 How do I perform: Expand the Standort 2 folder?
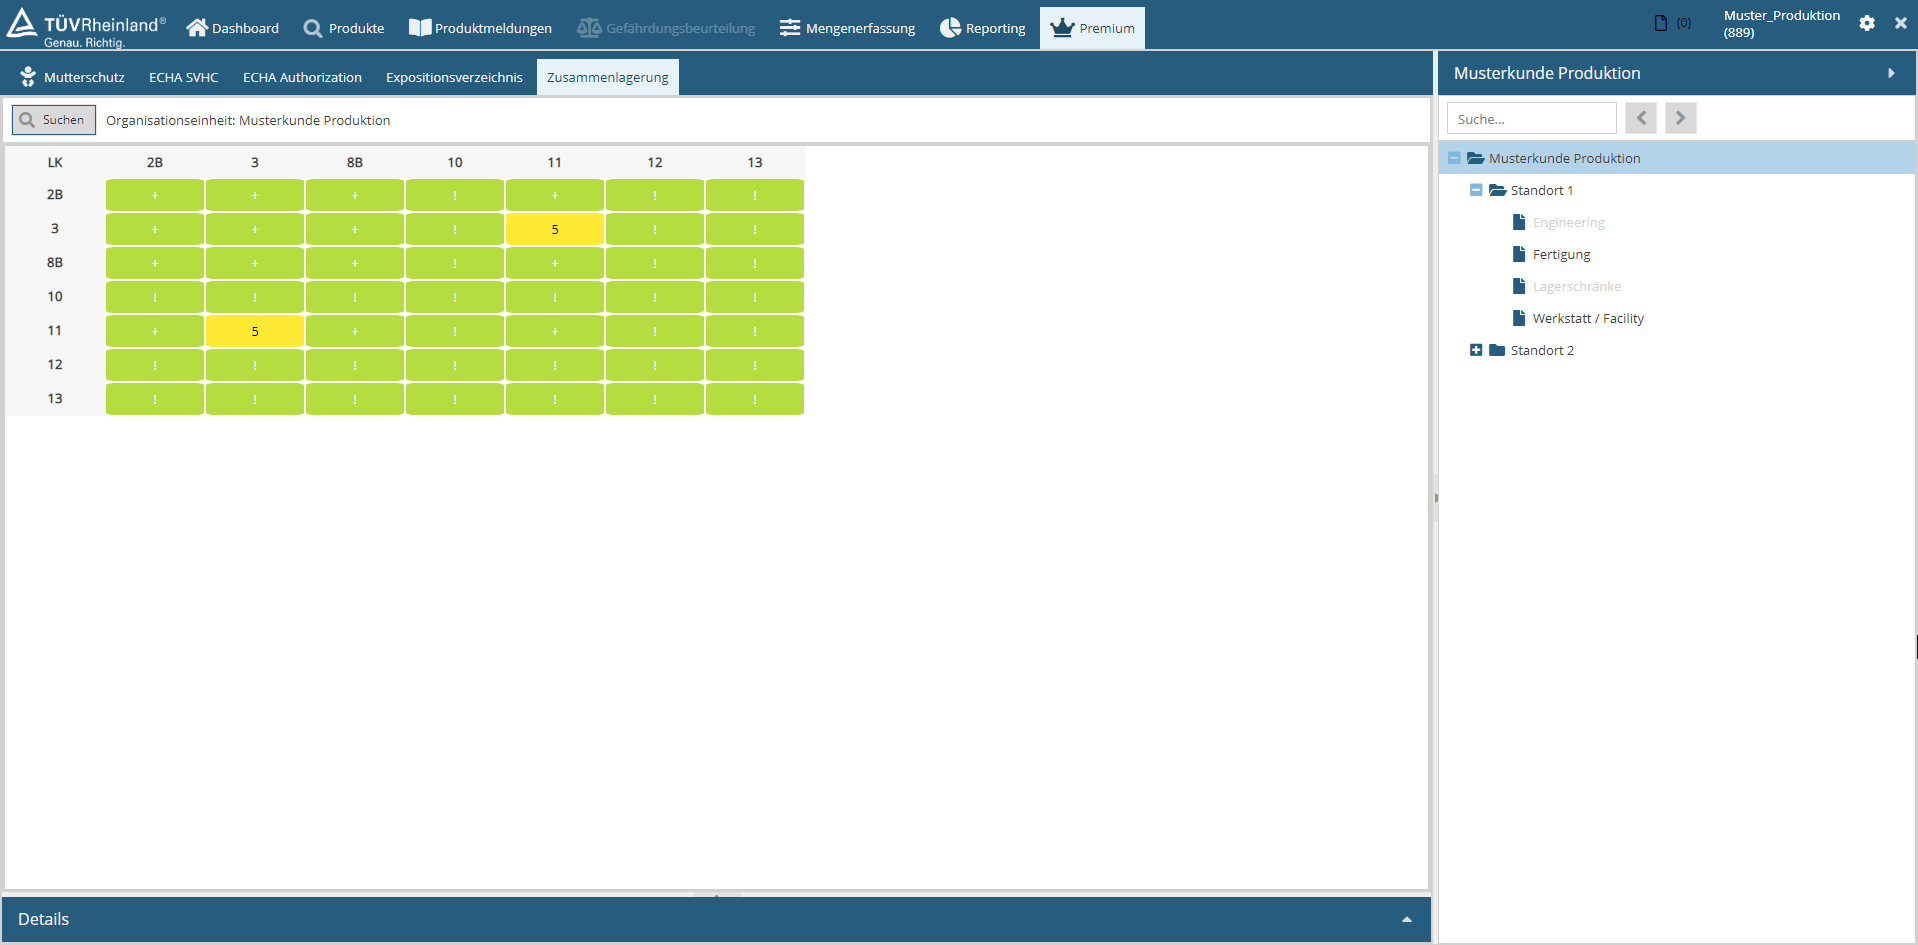point(1476,350)
